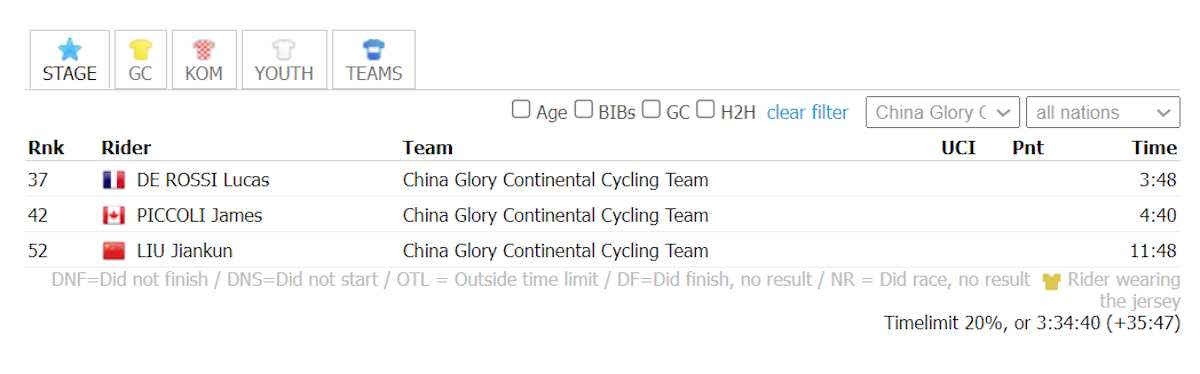Click the yellow GC jersey icon
1200x374 pixels.
140,49
